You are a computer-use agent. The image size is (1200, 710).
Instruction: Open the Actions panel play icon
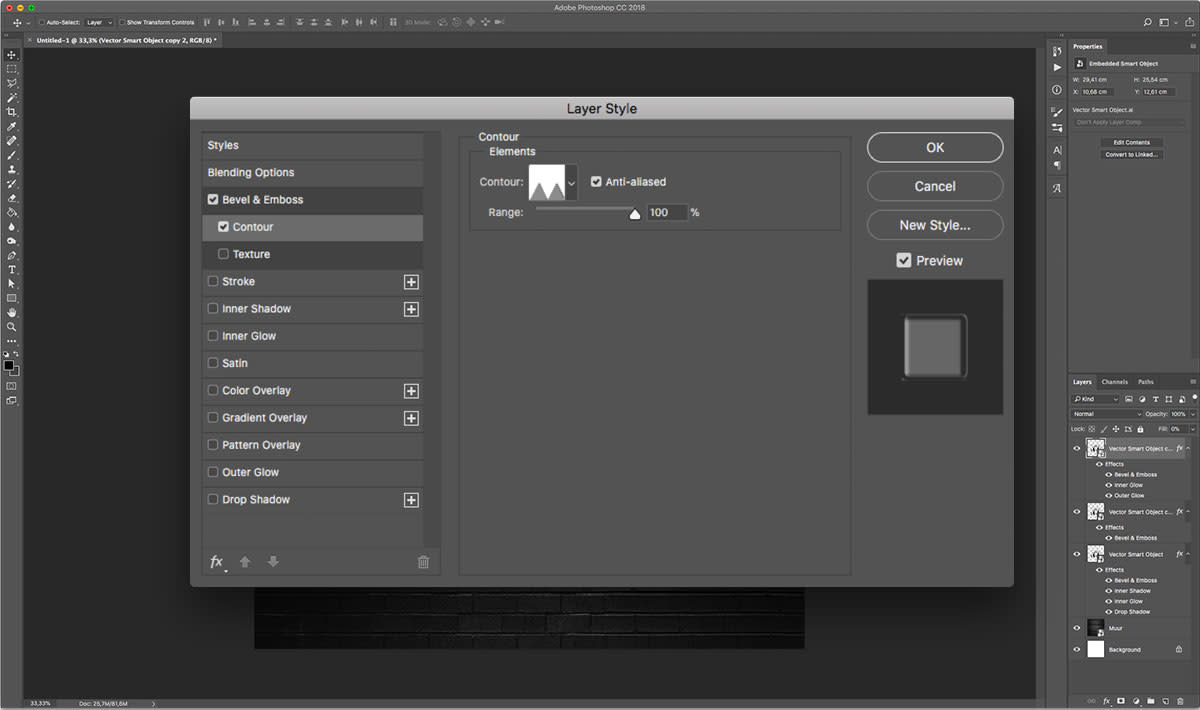coord(1057,67)
